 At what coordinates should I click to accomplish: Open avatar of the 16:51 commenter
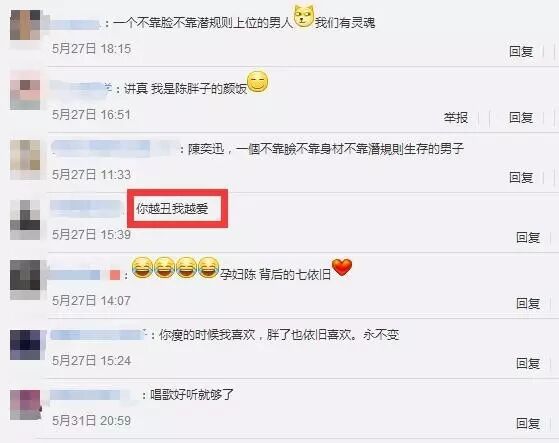coord(25,91)
